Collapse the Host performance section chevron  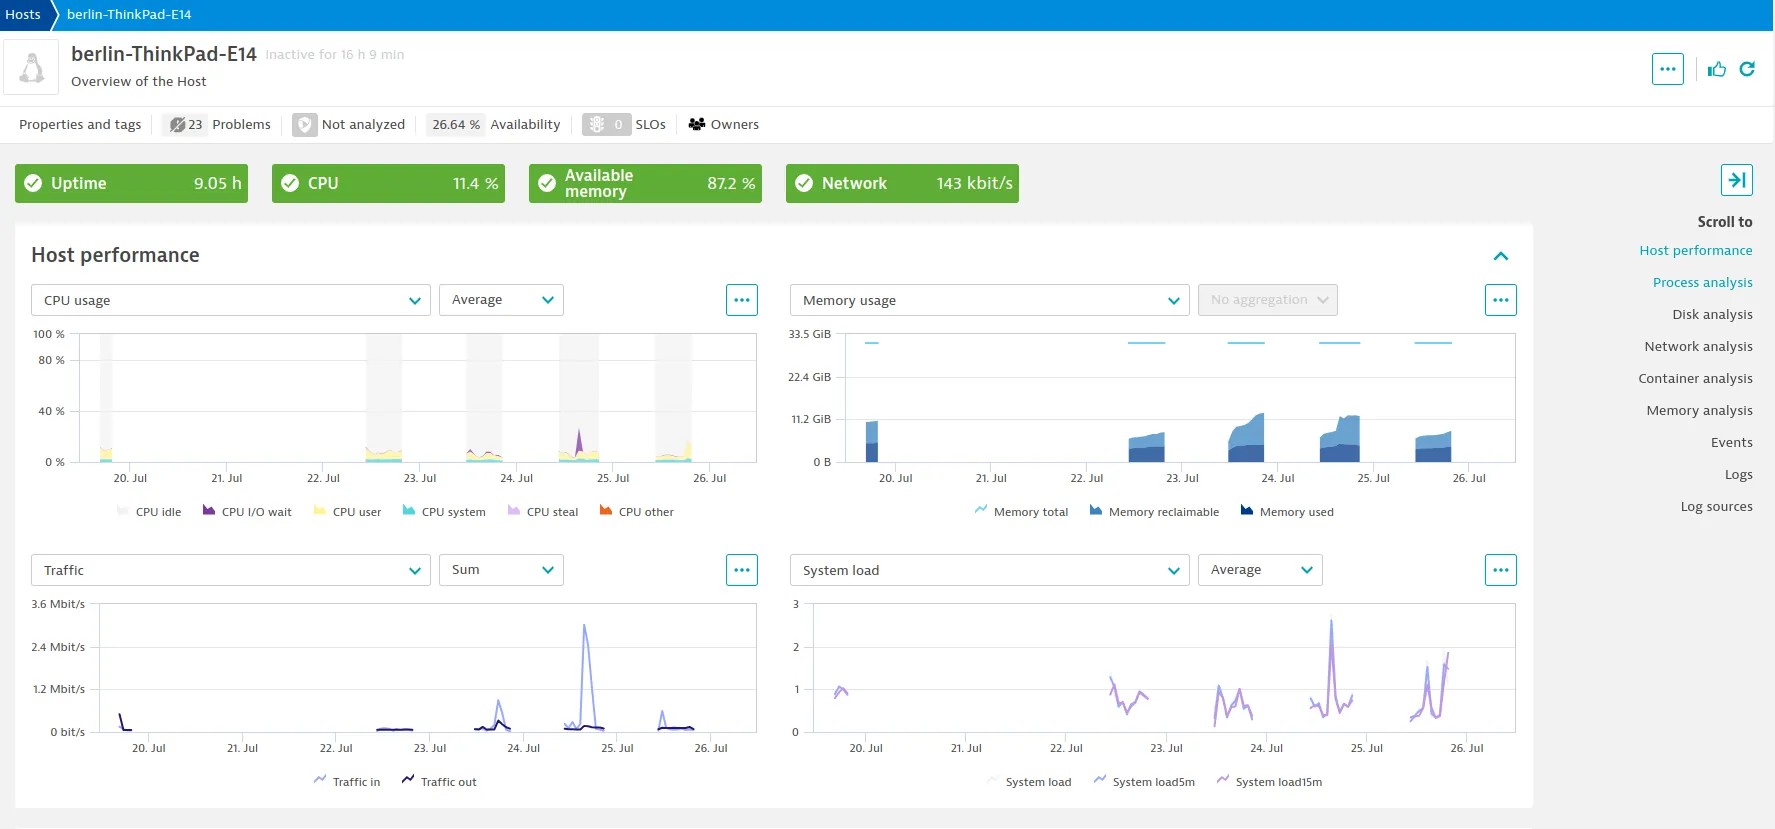point(1500,256)
